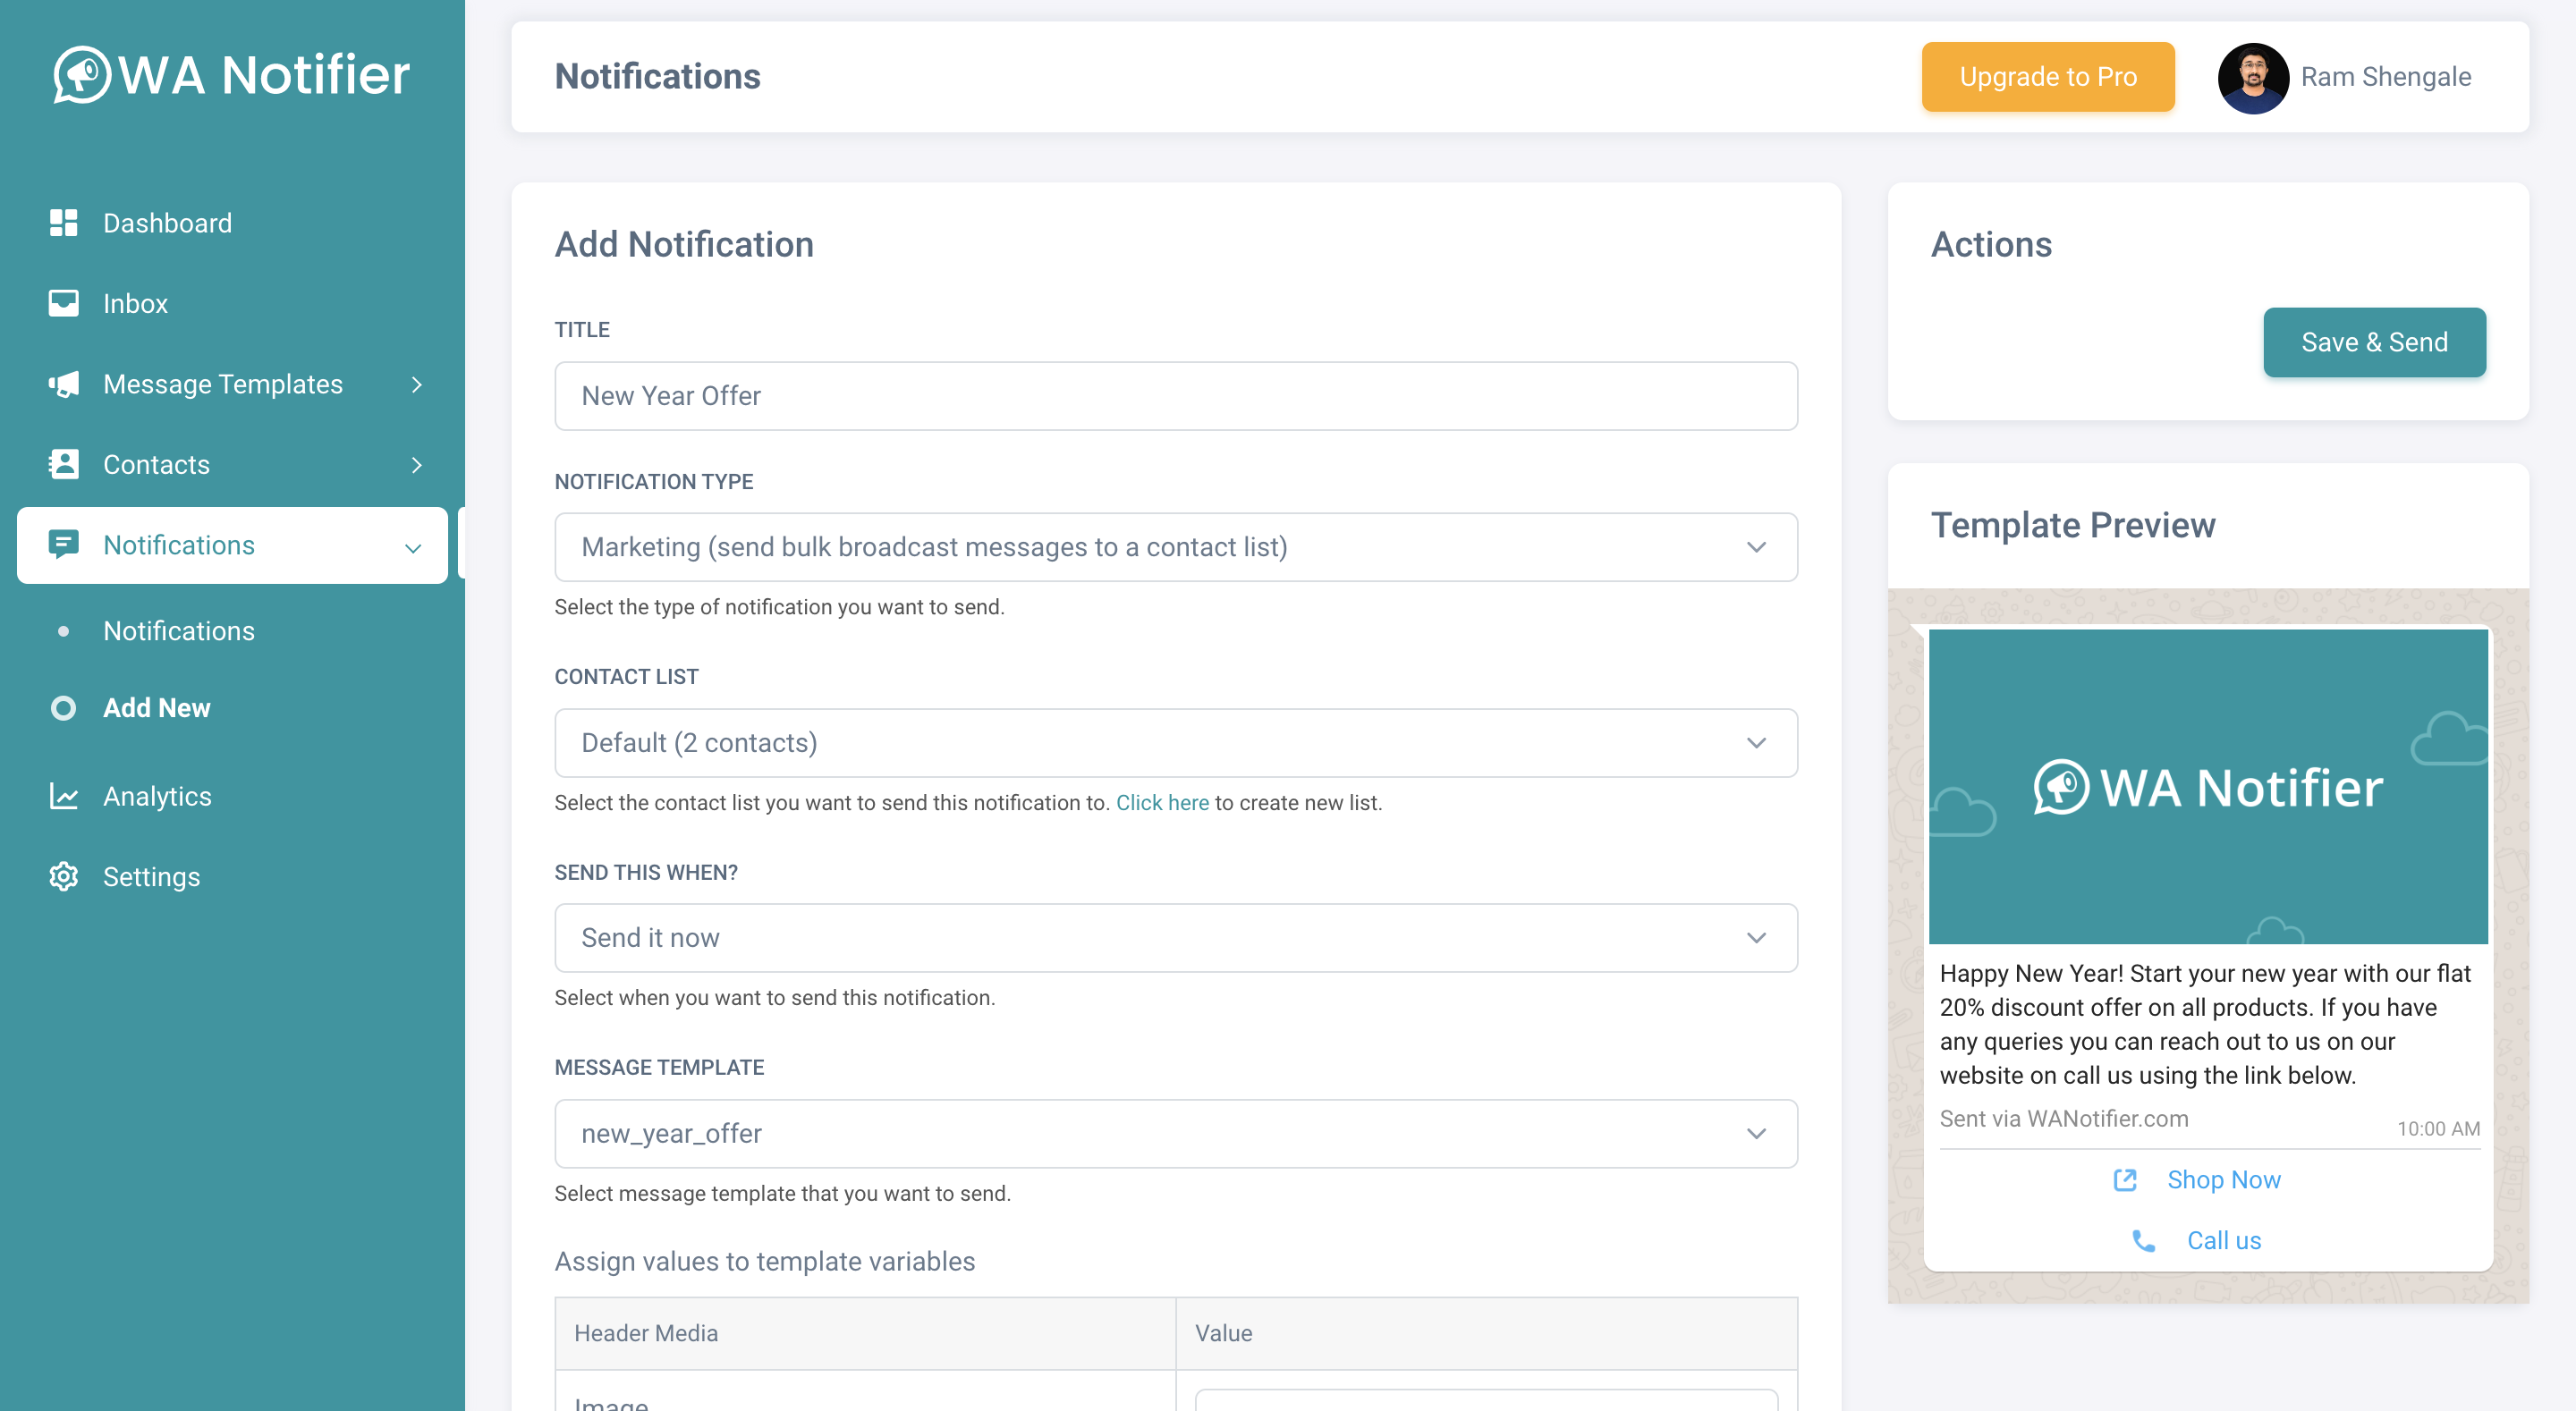The width and height of the screenshot is (2576, 1411).
Task: Click Shop Now in template preview
Action: [x=2223, y=1180]
